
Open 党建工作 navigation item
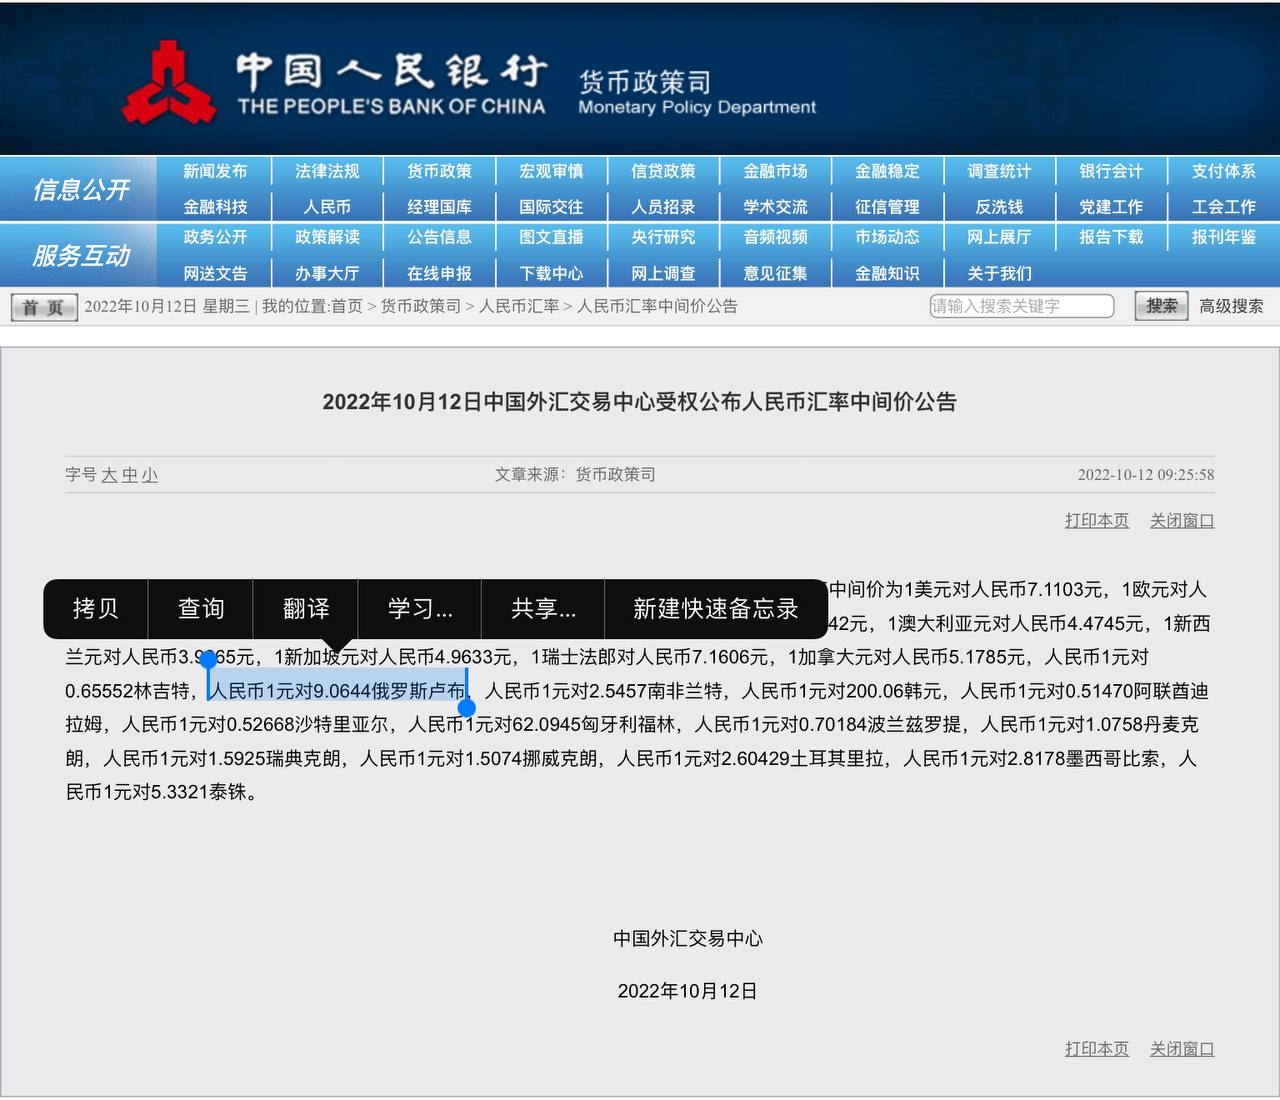tap(1111, 207)
